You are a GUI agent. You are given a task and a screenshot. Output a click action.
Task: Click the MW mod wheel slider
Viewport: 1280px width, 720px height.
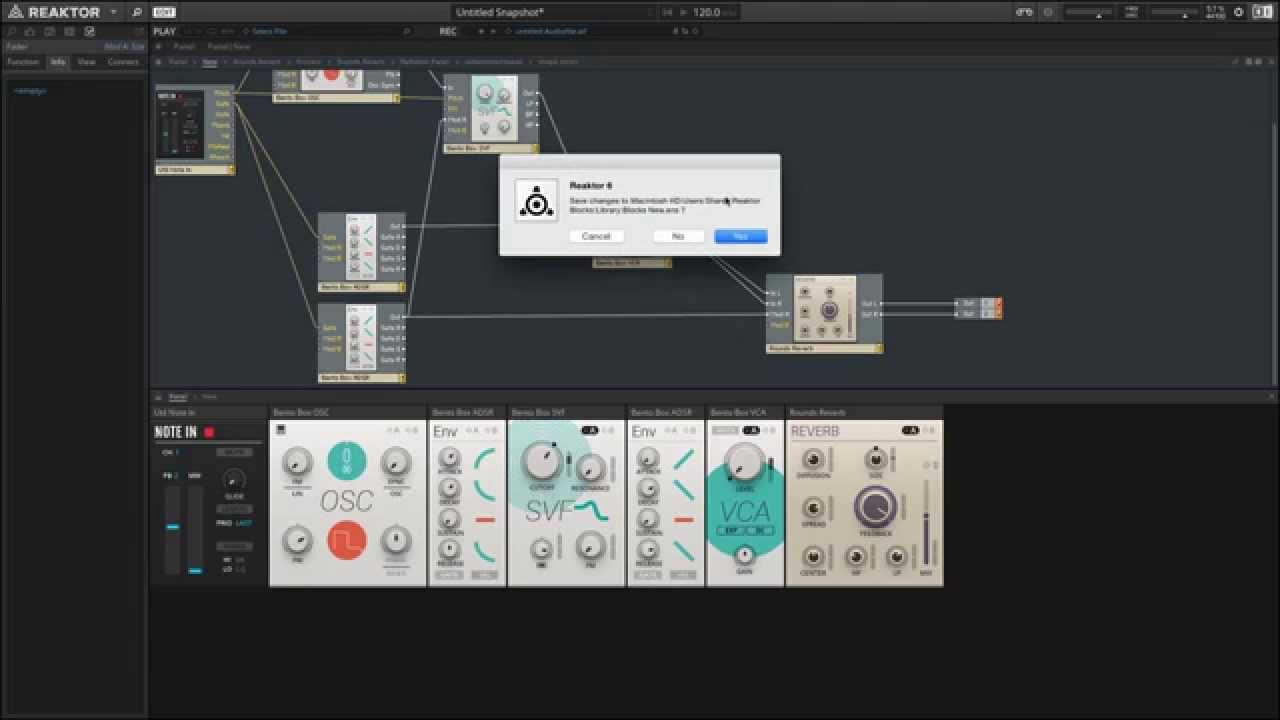pos(195,528)
